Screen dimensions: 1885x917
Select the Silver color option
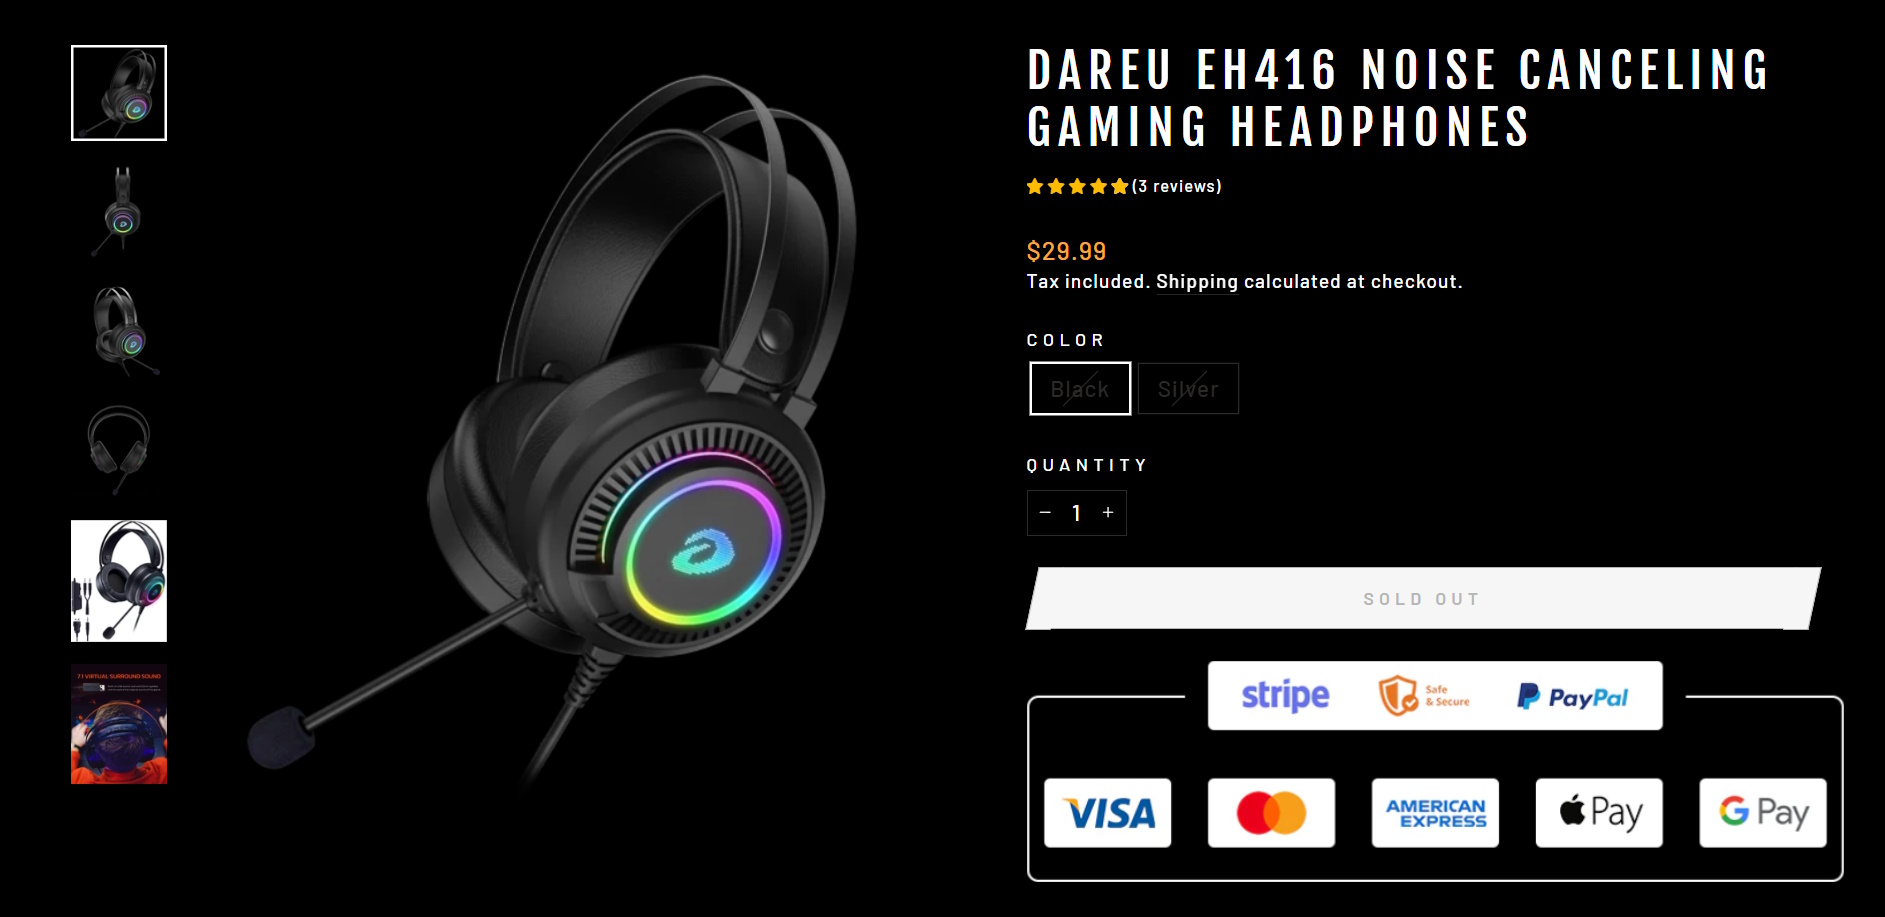coord(1188,389)
